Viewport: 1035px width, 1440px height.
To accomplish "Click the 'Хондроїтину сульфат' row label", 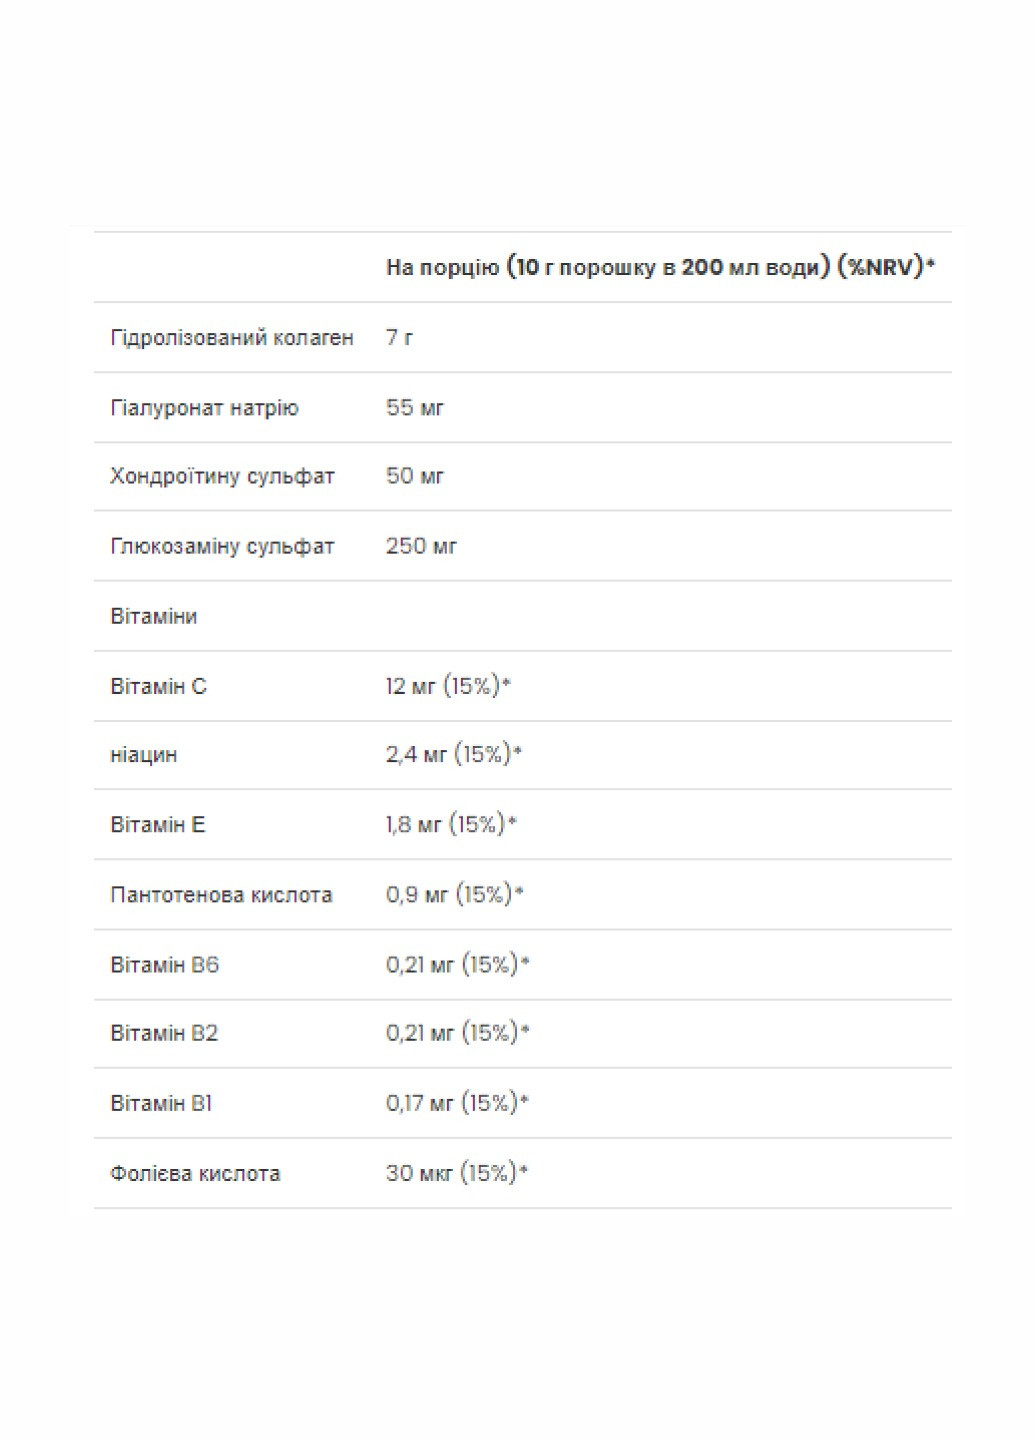I will pyautogui.click(x=222, y=476).
